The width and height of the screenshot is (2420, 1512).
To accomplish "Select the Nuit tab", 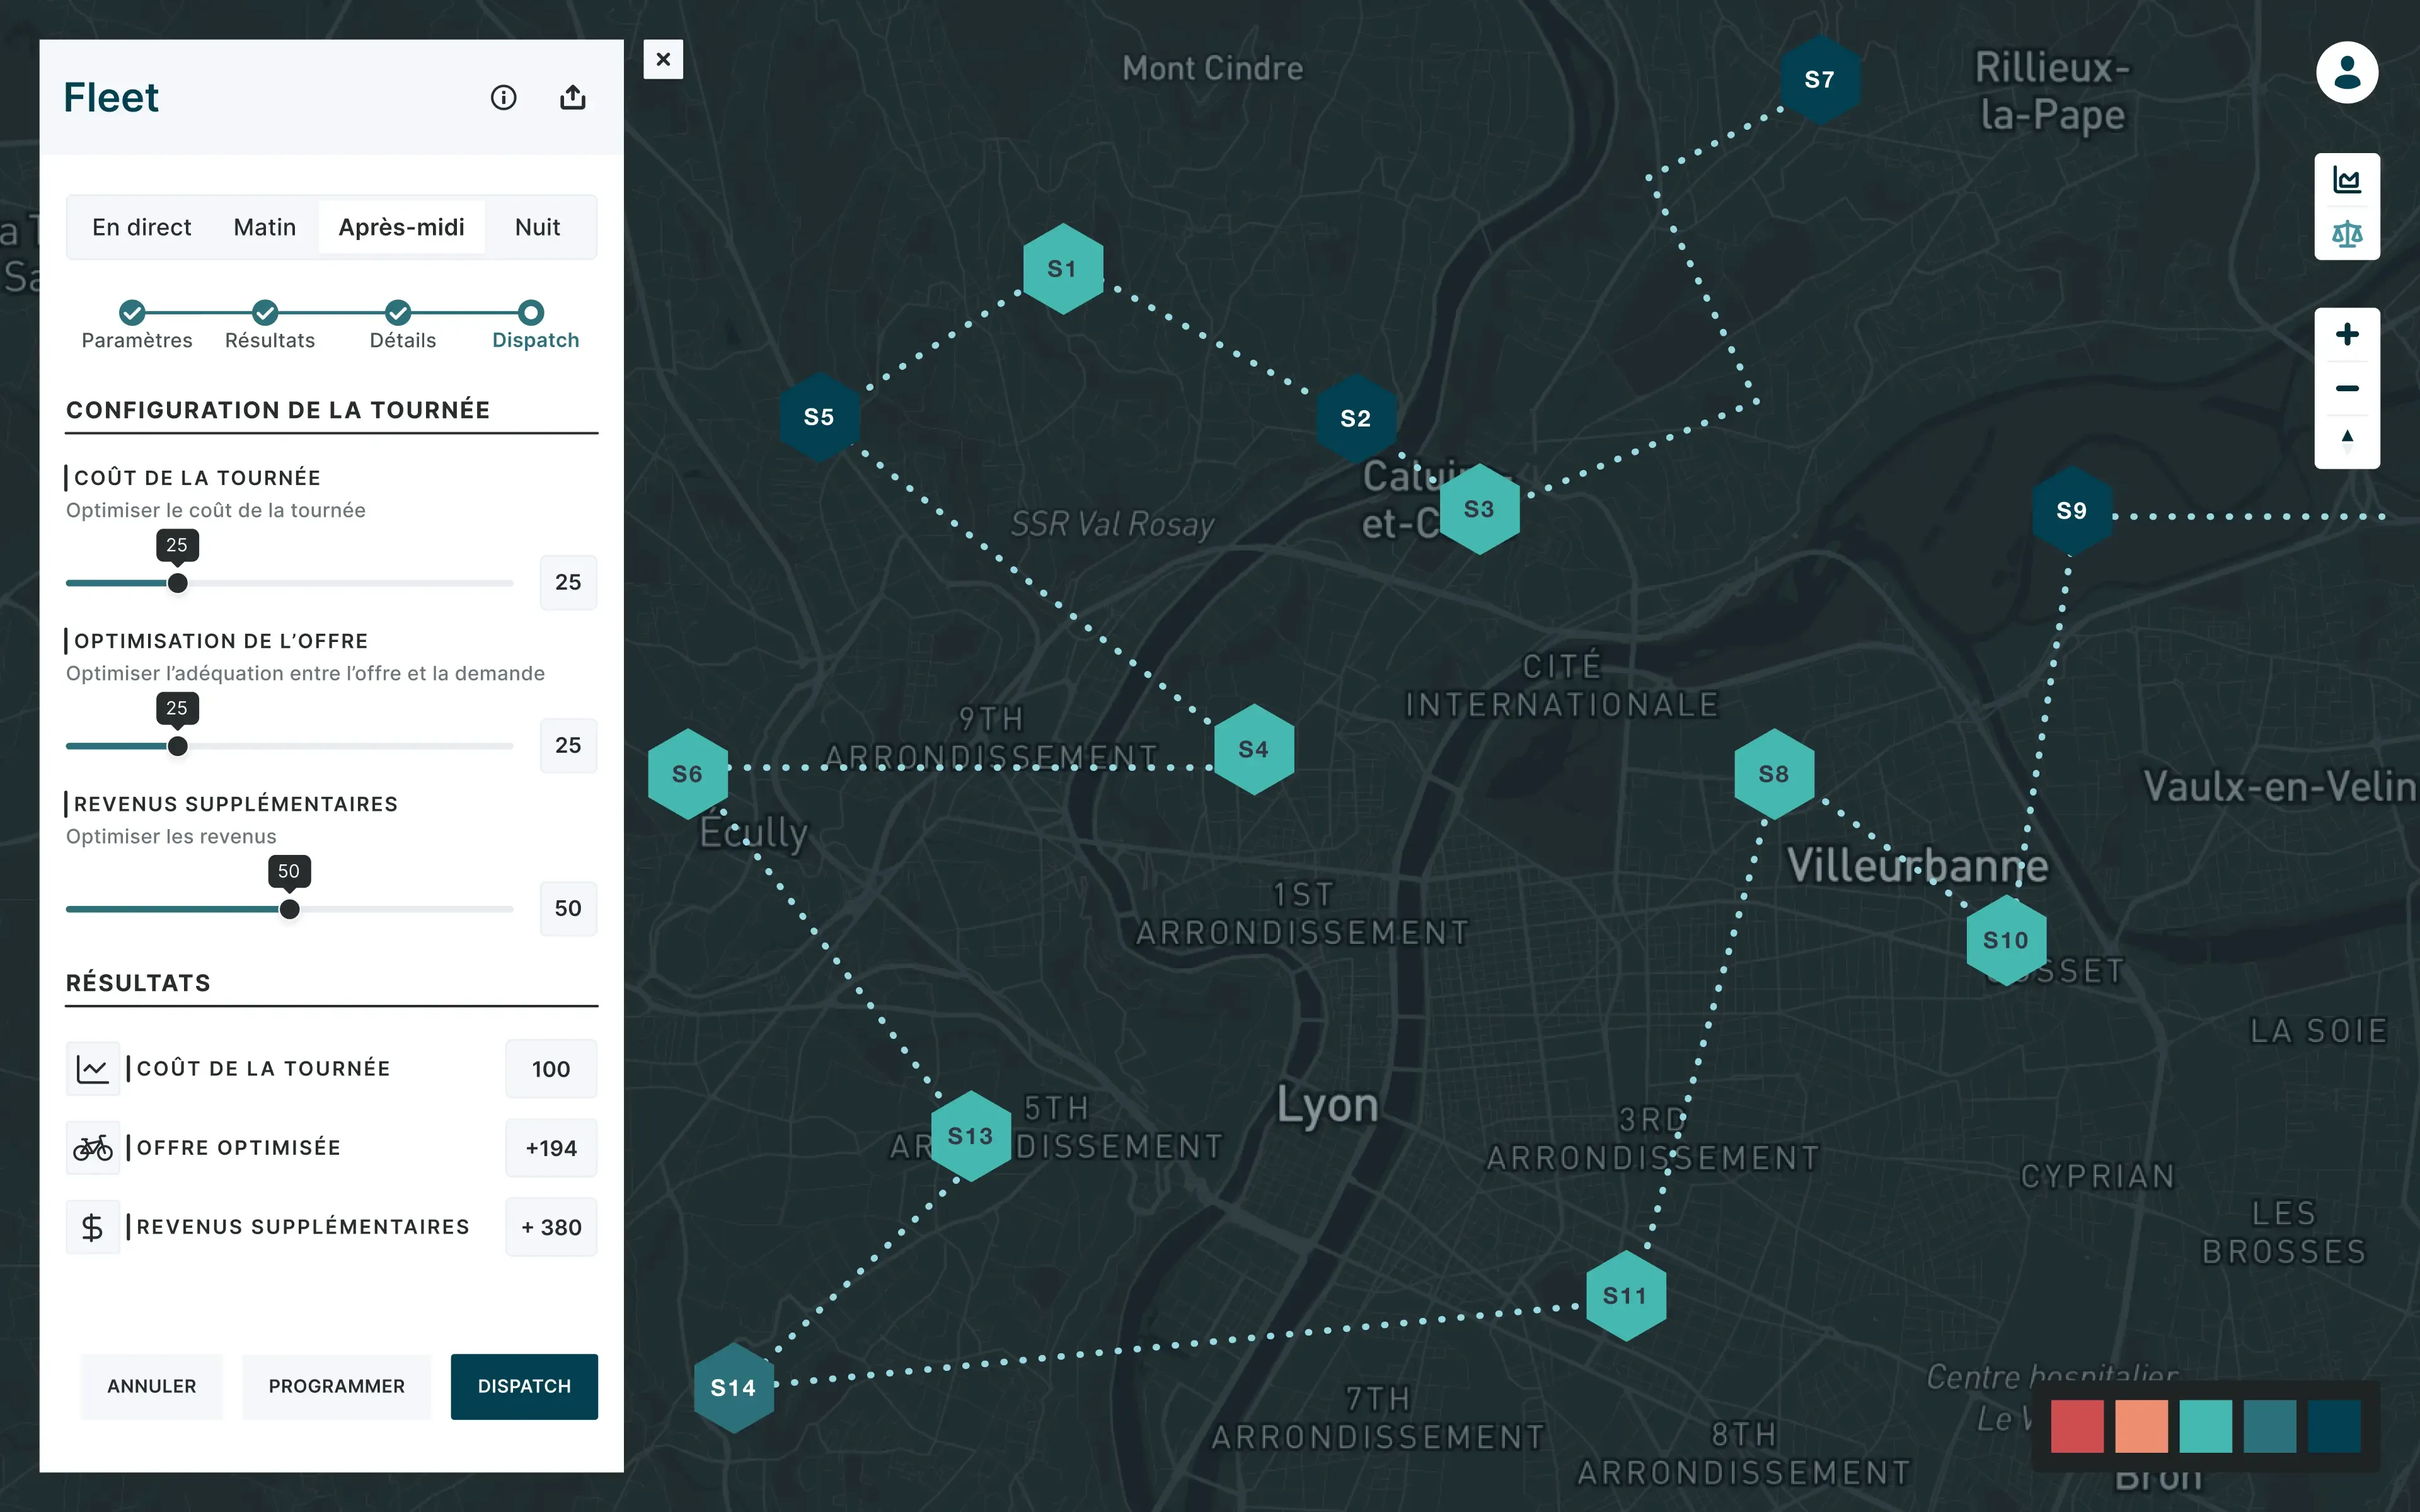I will coord(538,227).
